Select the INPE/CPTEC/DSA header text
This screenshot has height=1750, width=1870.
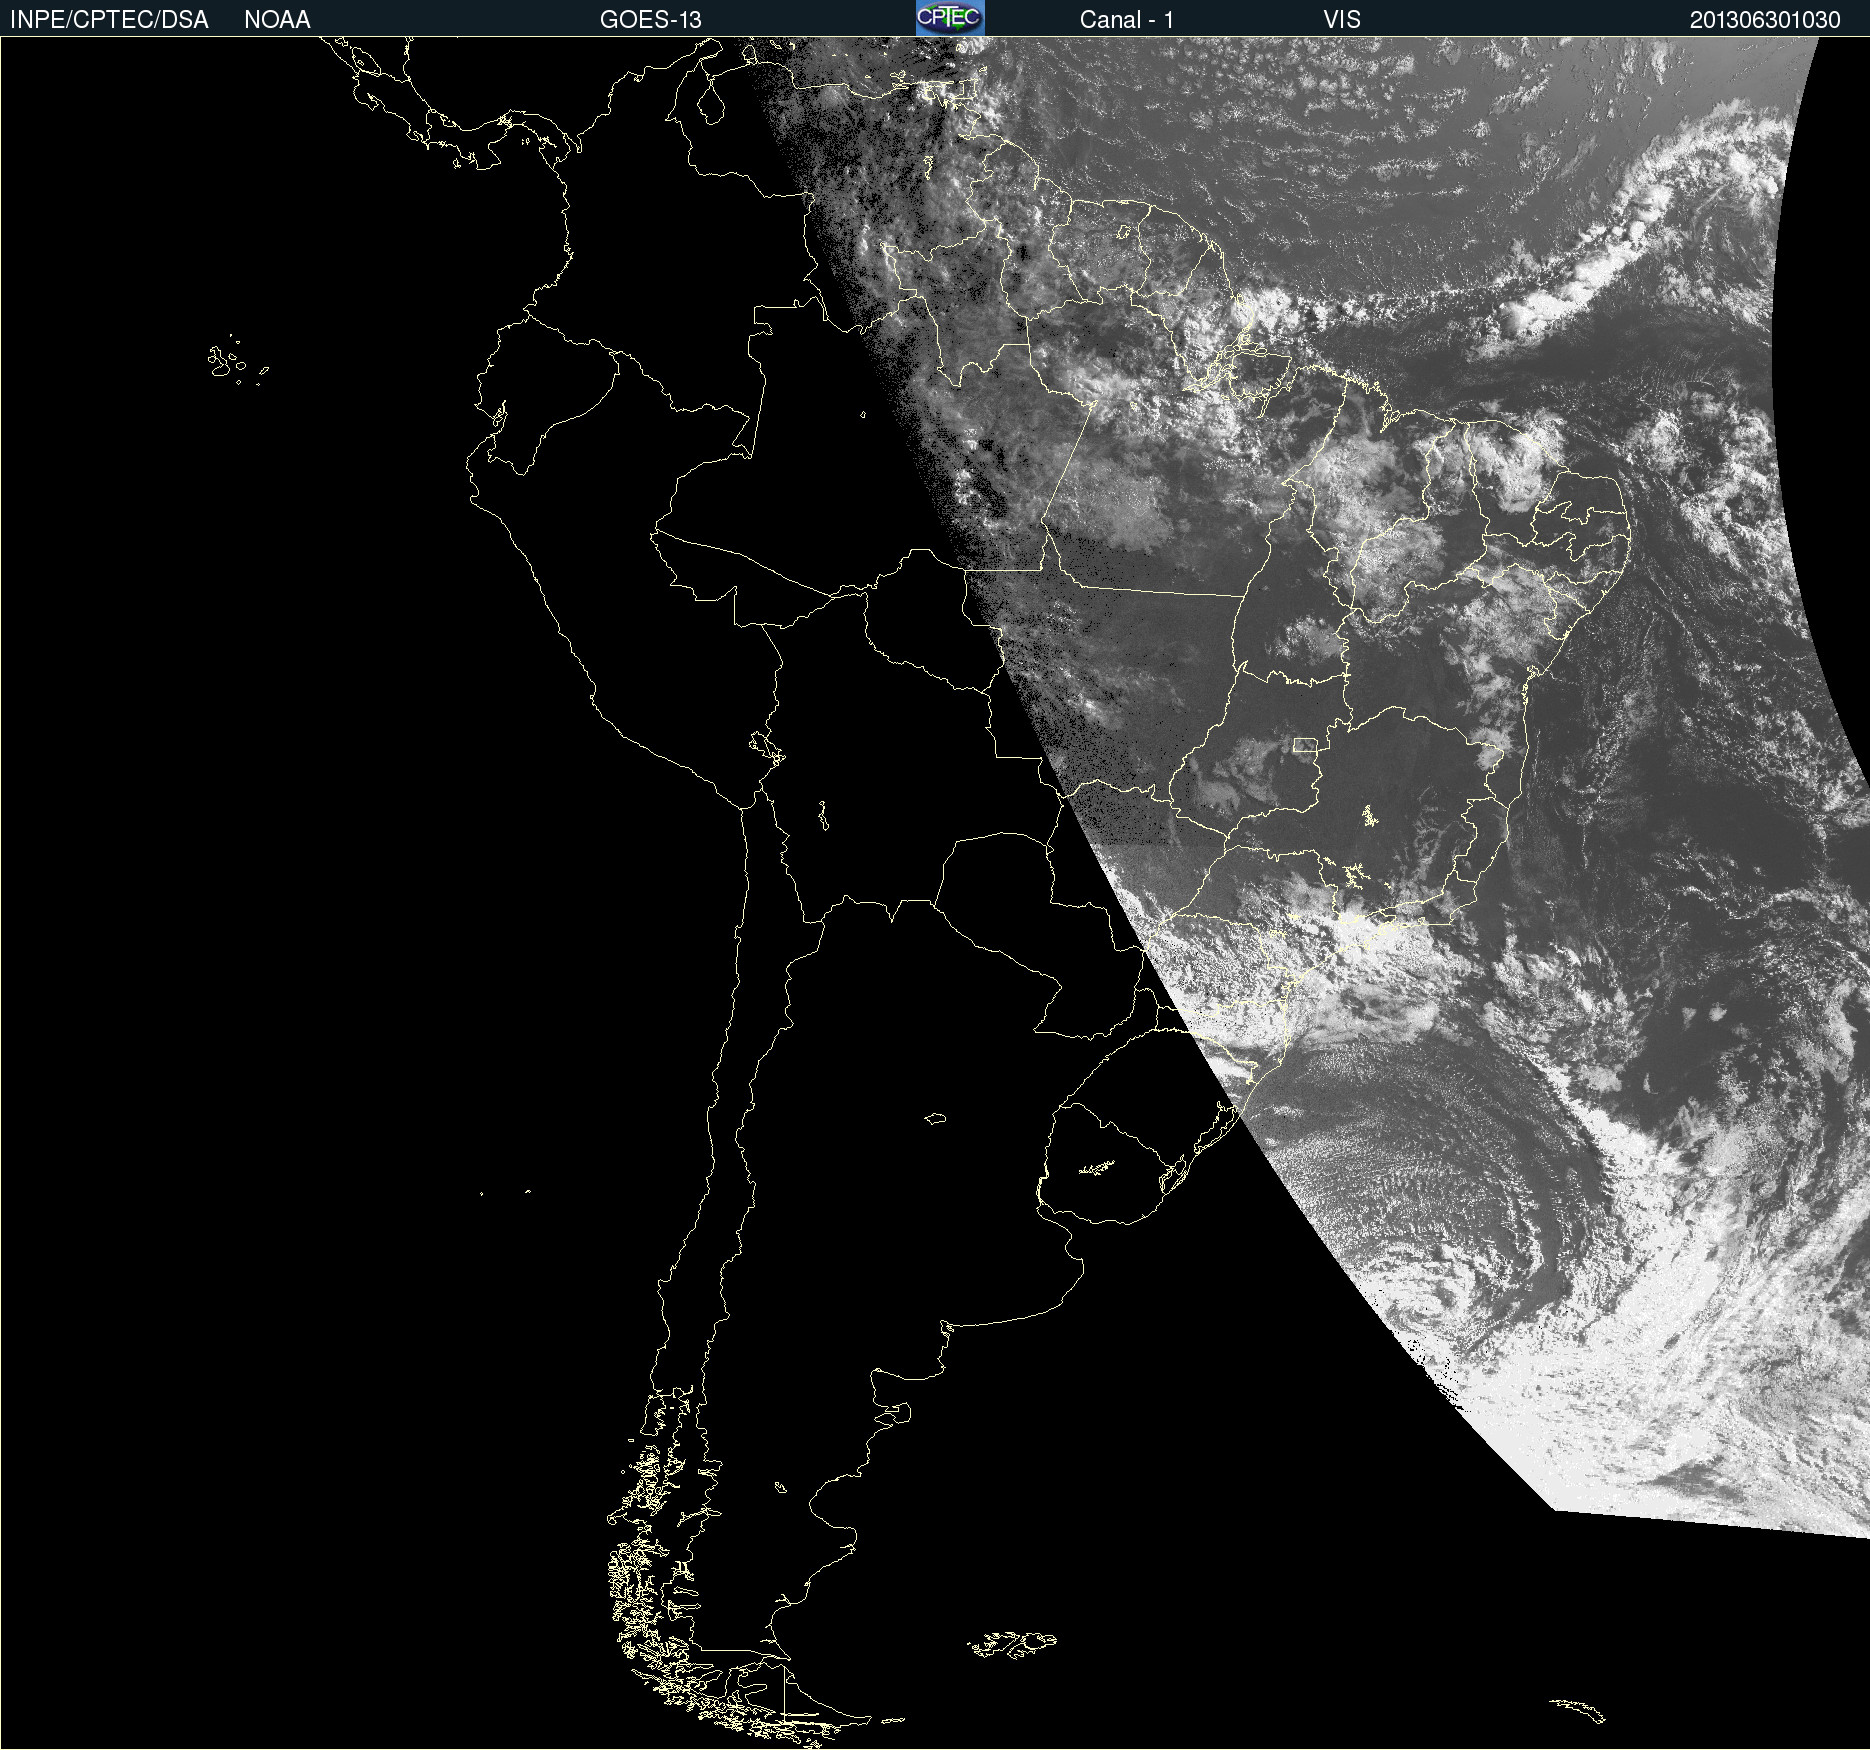(109, 20)
